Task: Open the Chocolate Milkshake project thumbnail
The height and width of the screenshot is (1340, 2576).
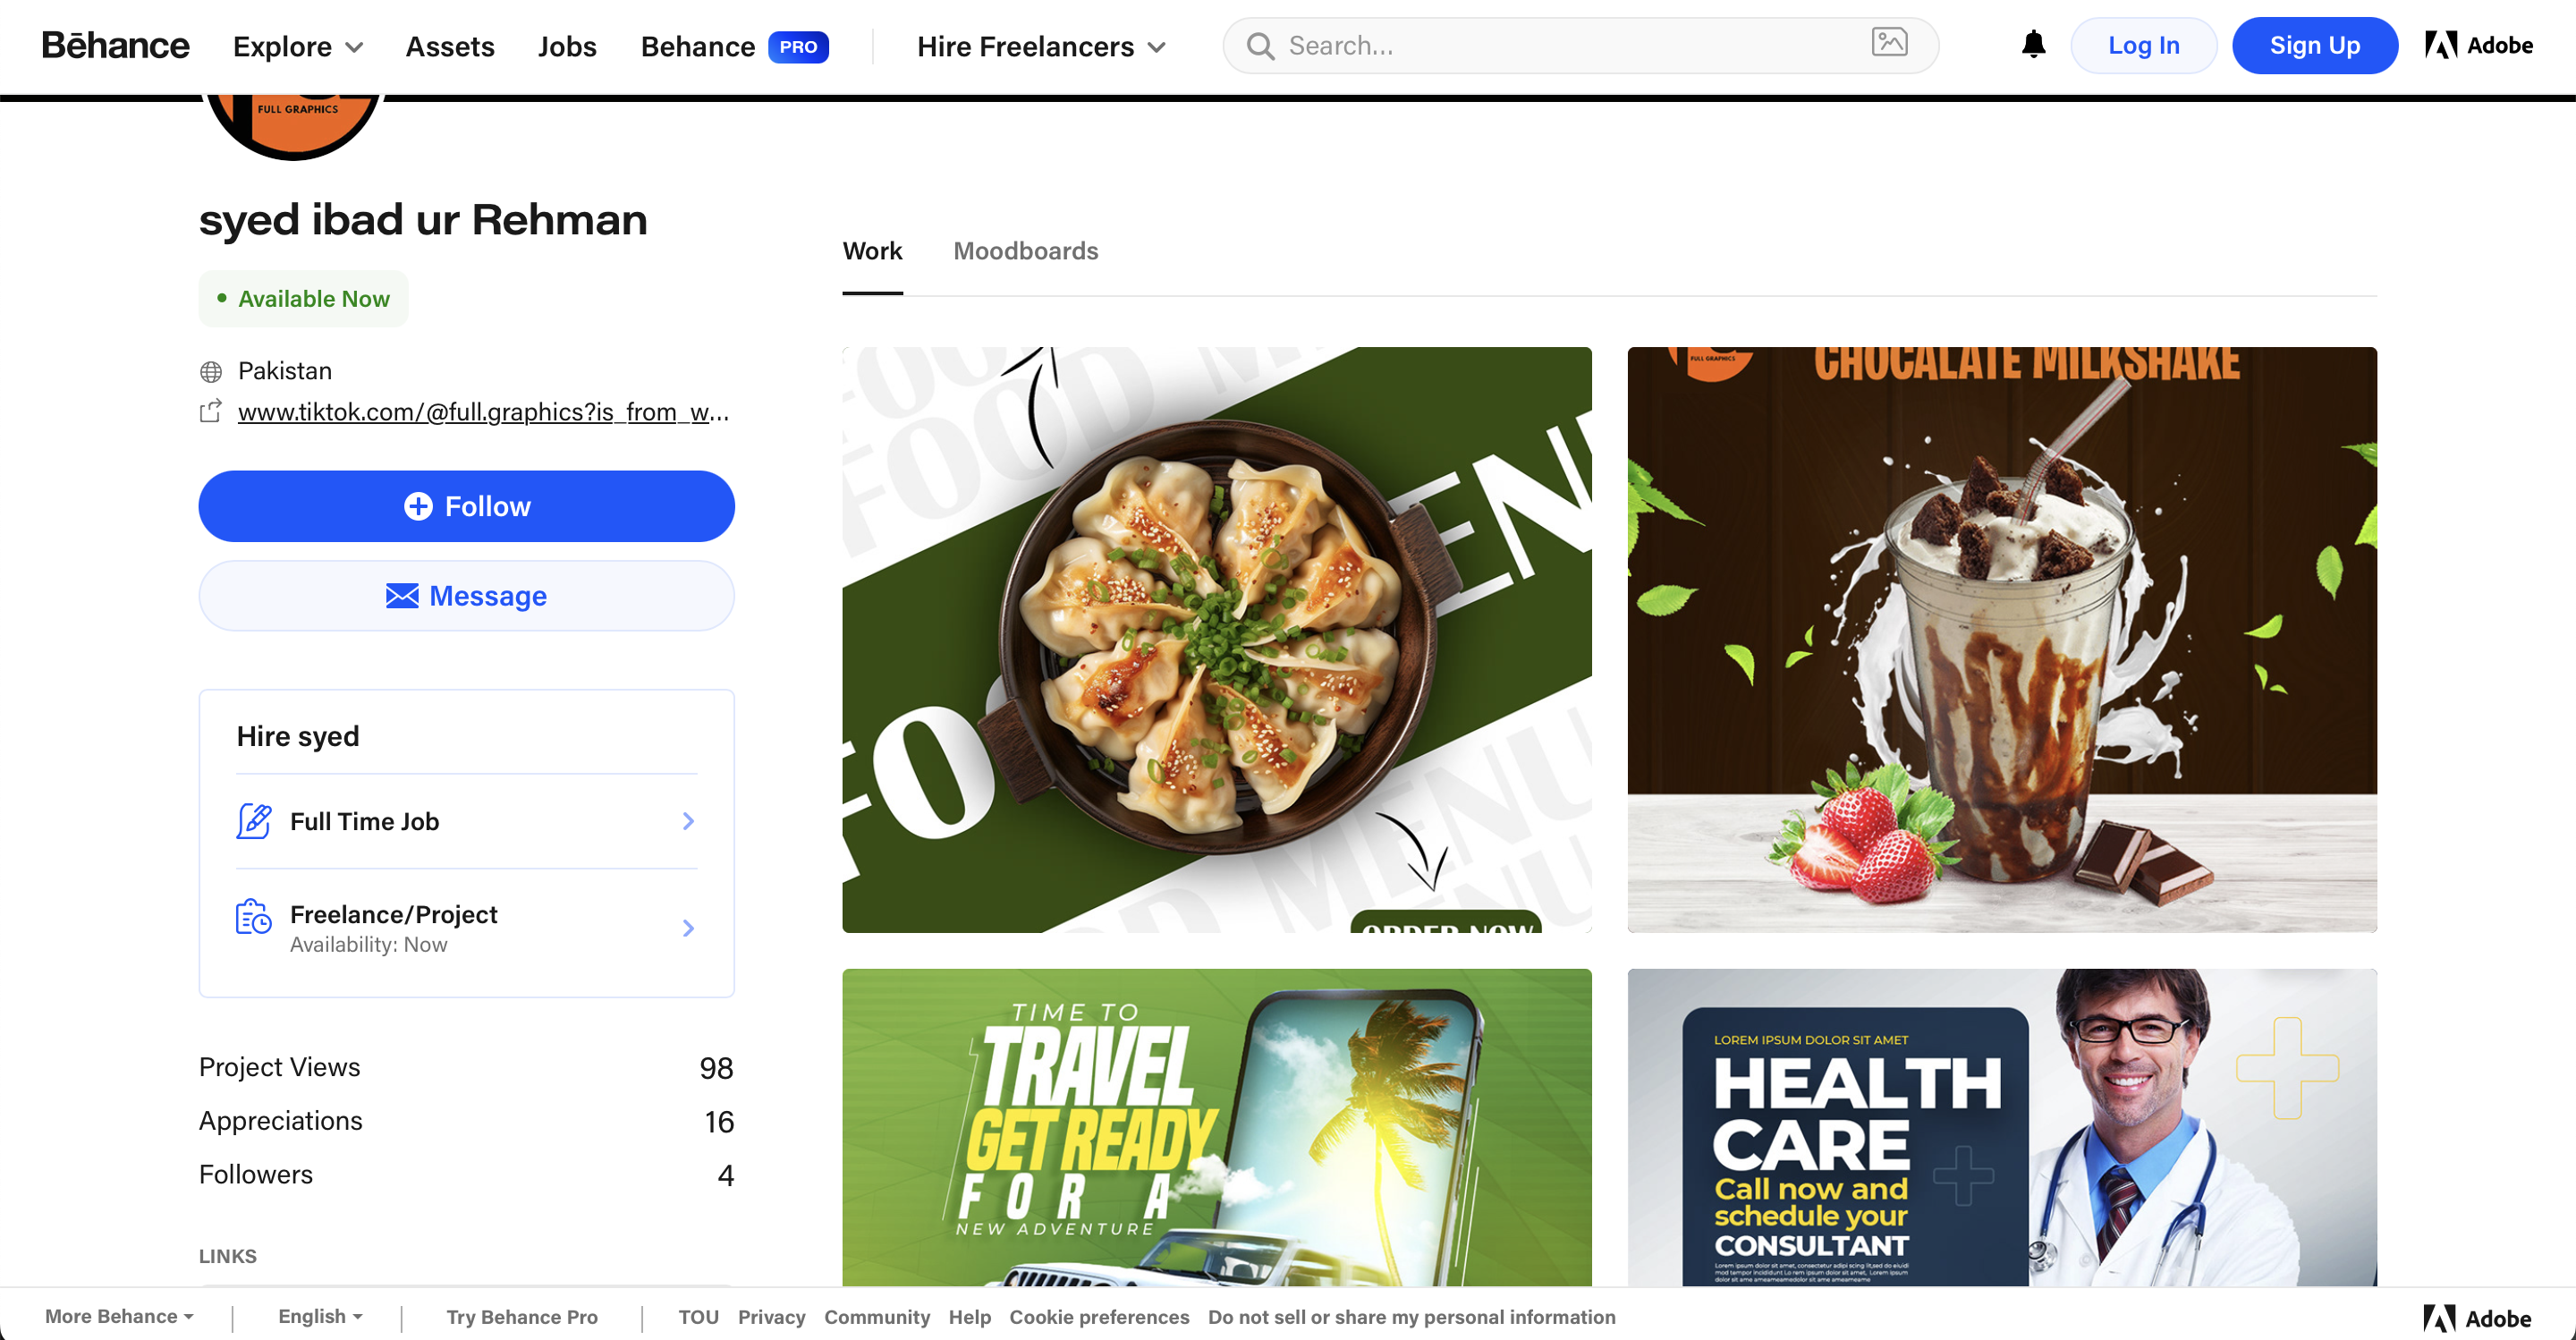Action: click(x=2002, y=640)
